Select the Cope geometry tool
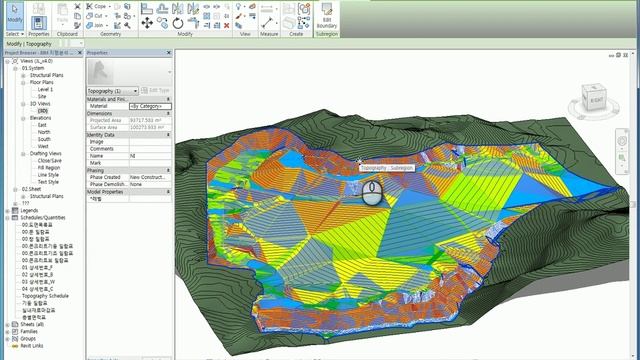The height and width of the screenshot is (360, 640). coord(96,7)
